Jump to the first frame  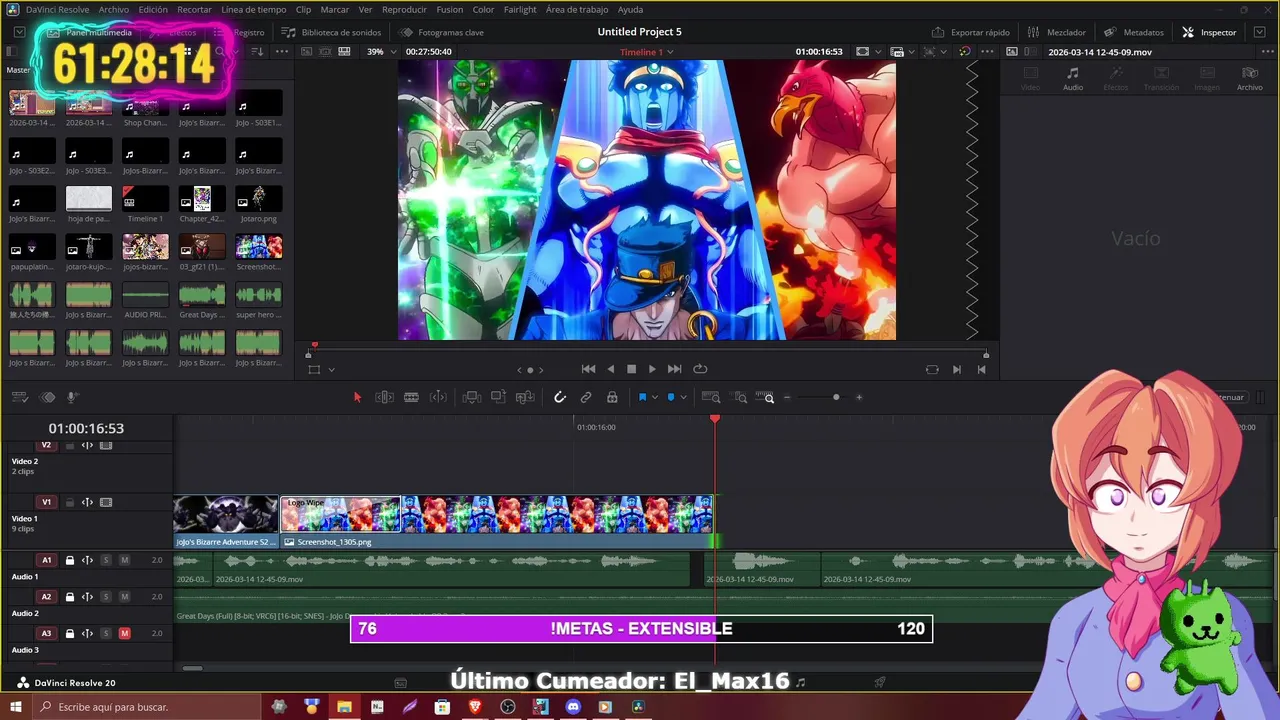click(588, 369)
